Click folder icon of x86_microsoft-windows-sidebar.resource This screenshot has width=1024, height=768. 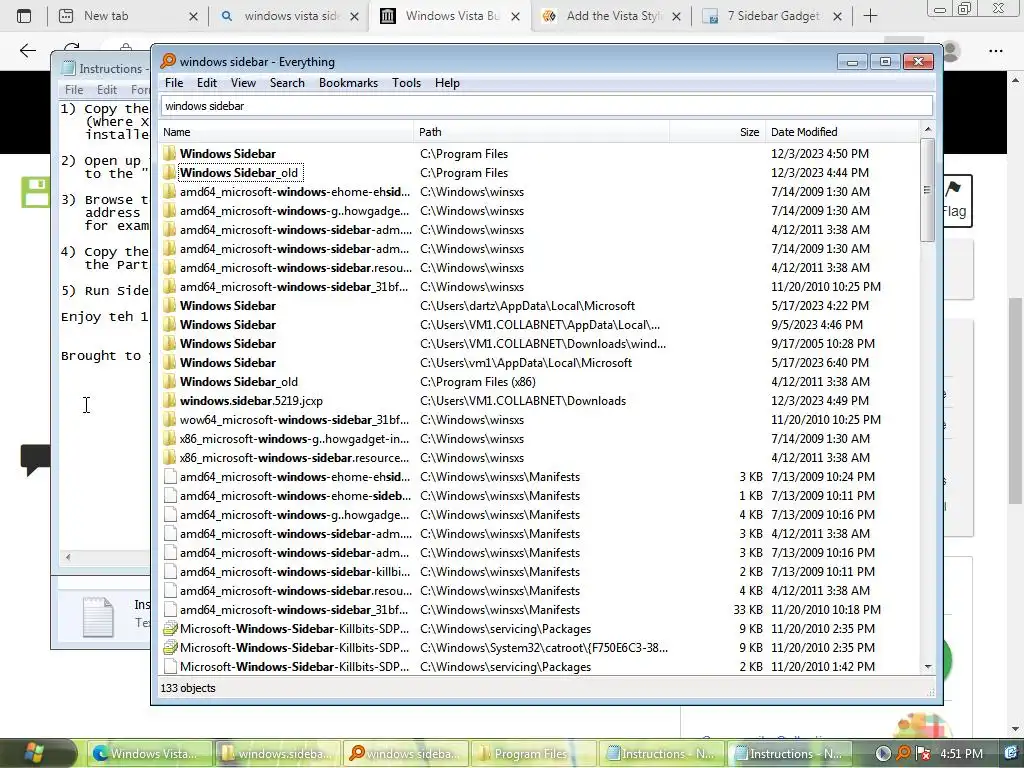pos(170,458)
